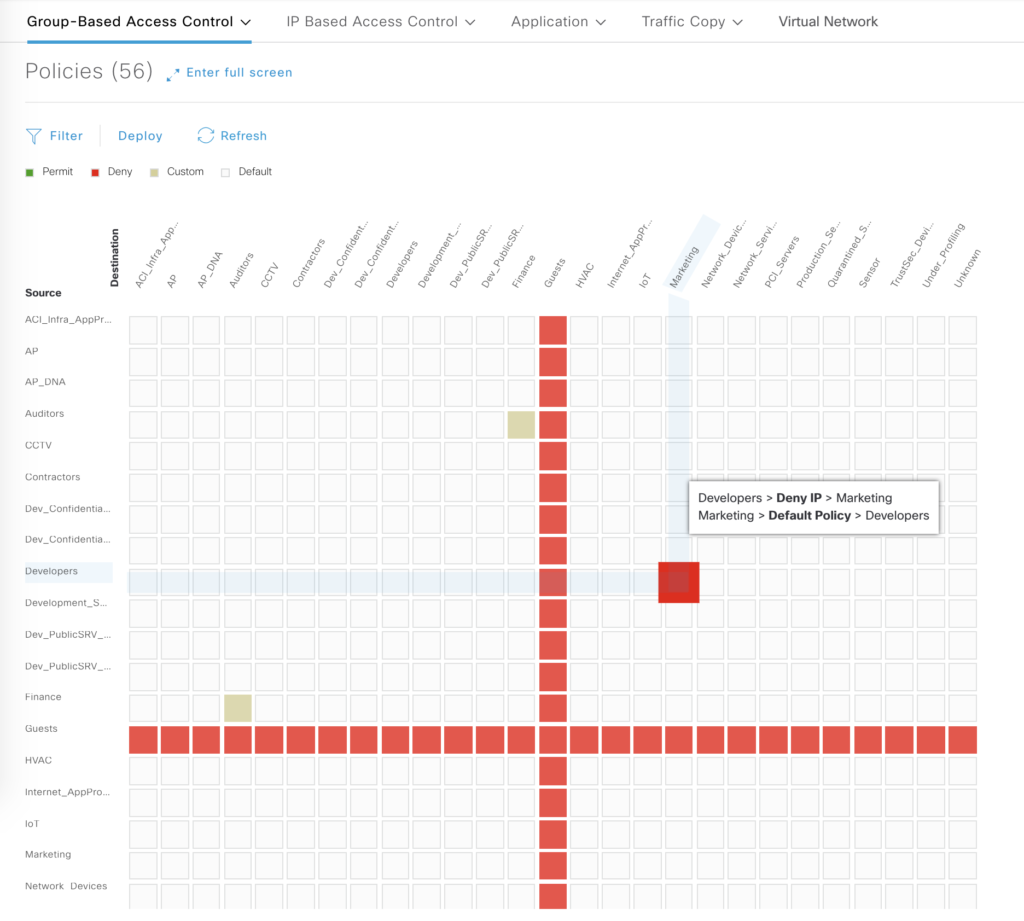Click the Refresh circular arrows icon
Viewport: 1024px width, 921px height.
tap(206, 136)
